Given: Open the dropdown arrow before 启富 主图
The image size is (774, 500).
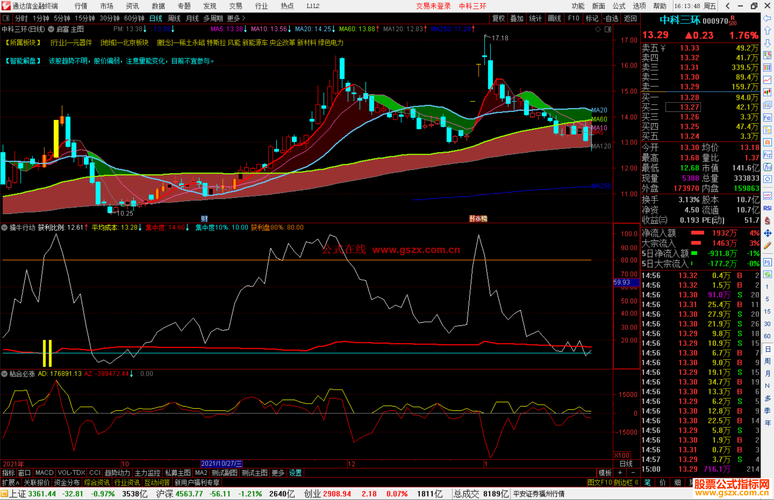Looking at the screenshot, I should (51, 30).
